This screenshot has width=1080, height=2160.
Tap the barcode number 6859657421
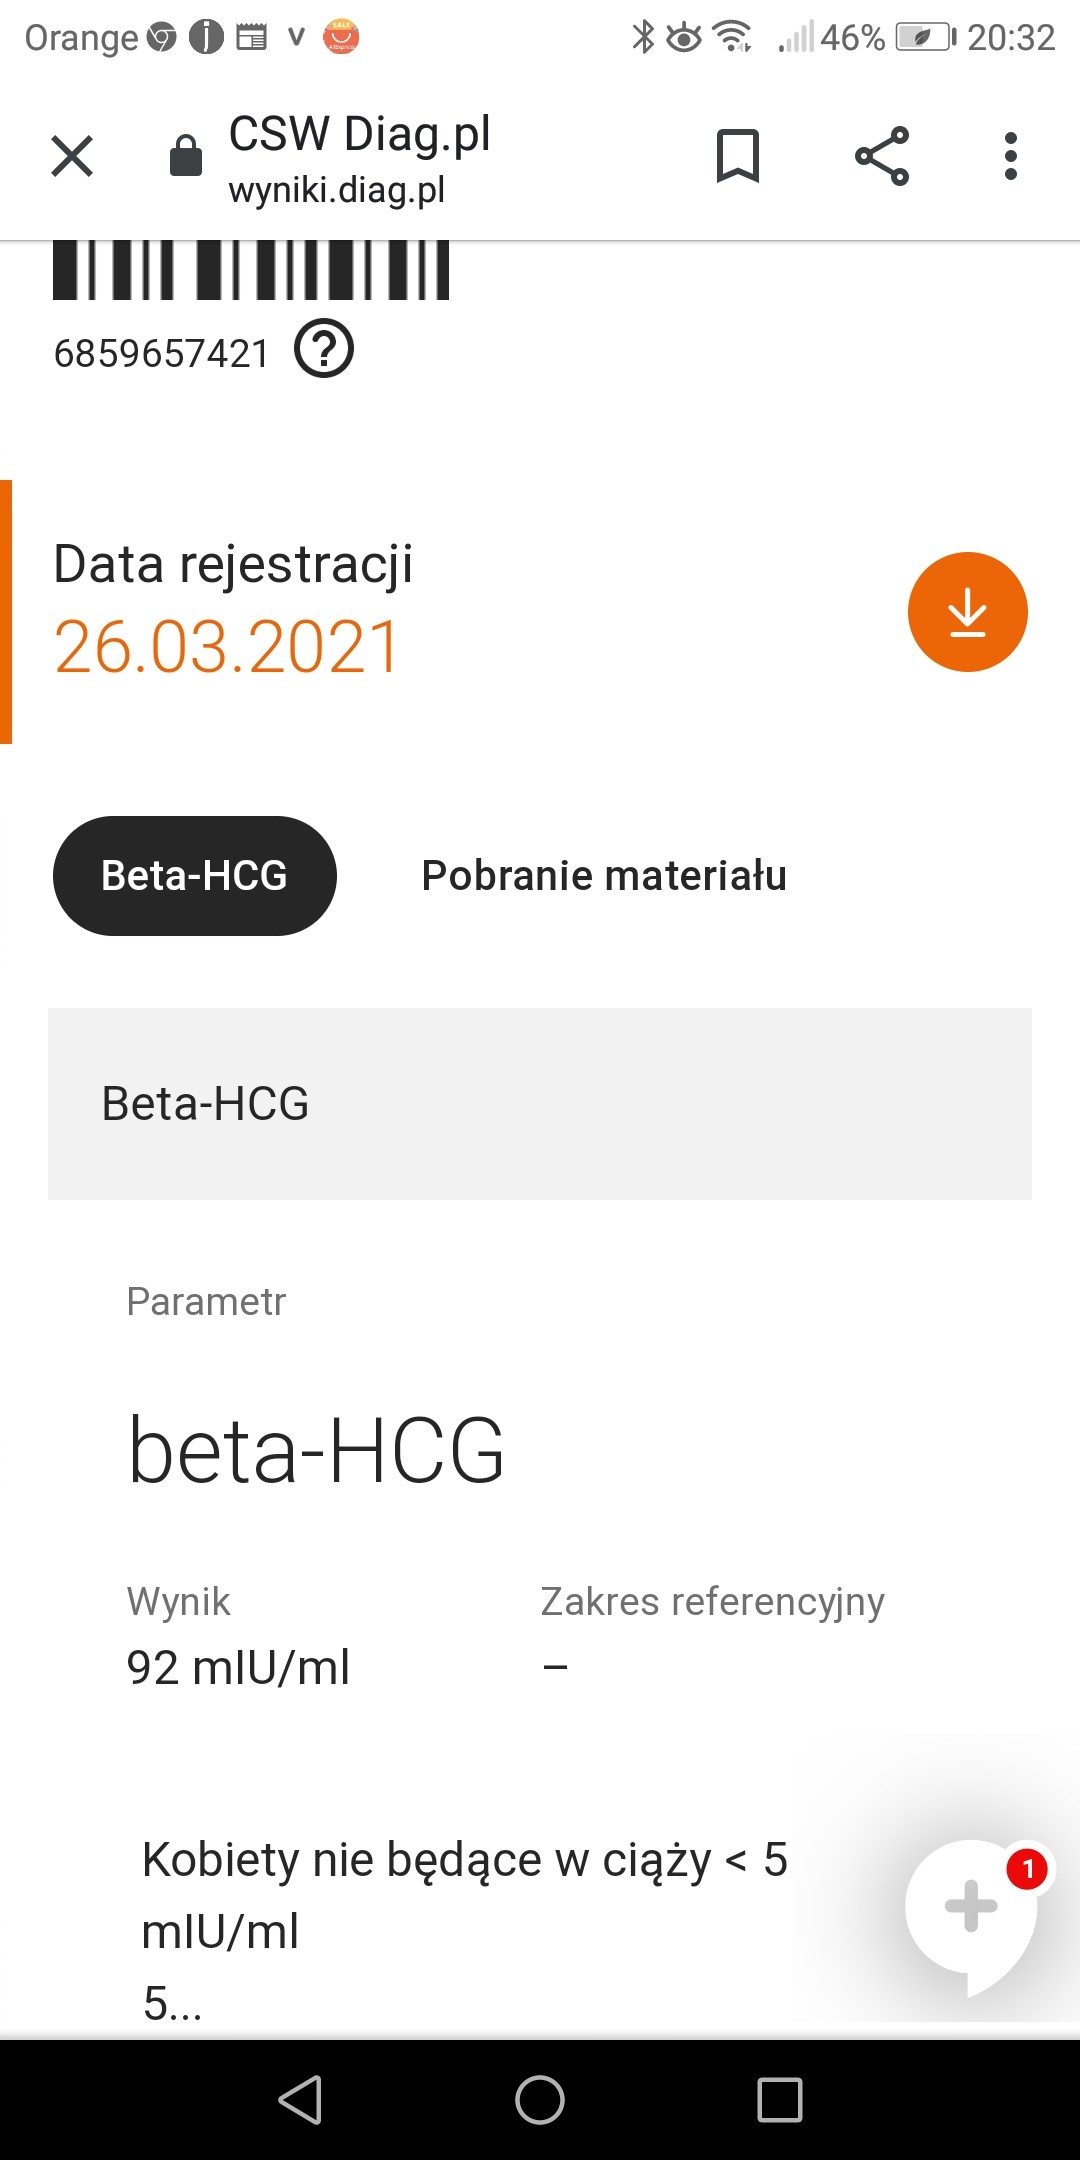click(162, 354)
